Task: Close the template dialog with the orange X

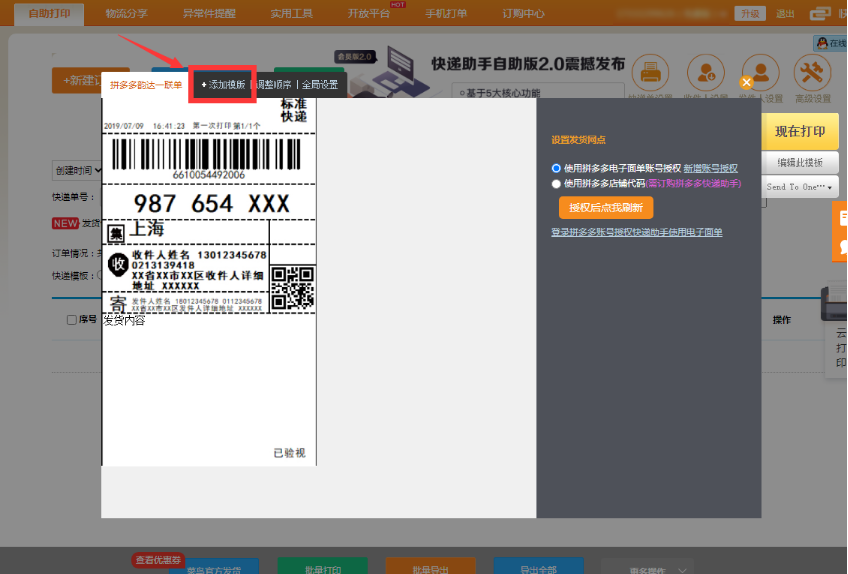Action: [x=746, y=83]
